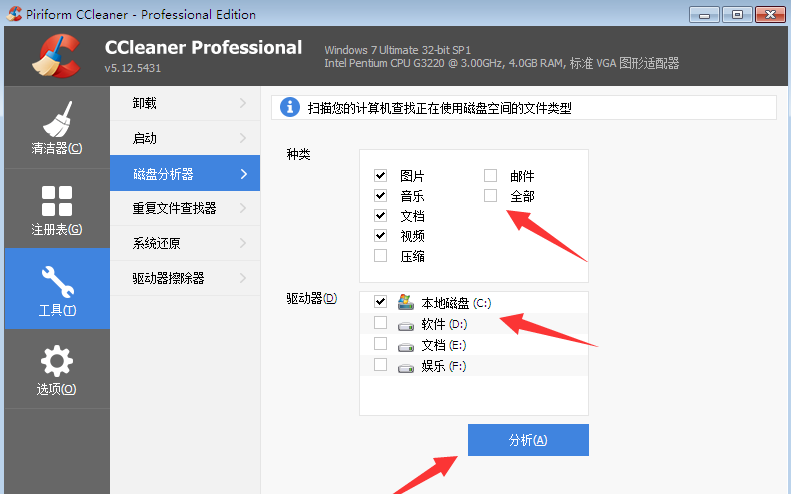Select the 本地磁盘 (C:) drive row text
This screenshot has height=494, width=791.
456,303
